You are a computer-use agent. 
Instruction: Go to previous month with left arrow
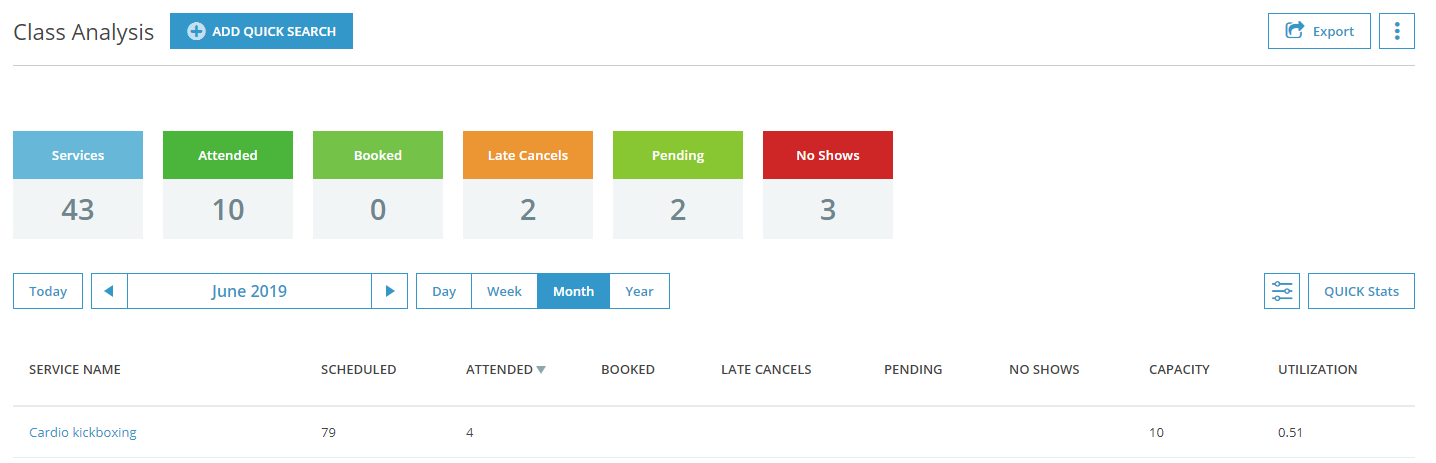(109, 291)
